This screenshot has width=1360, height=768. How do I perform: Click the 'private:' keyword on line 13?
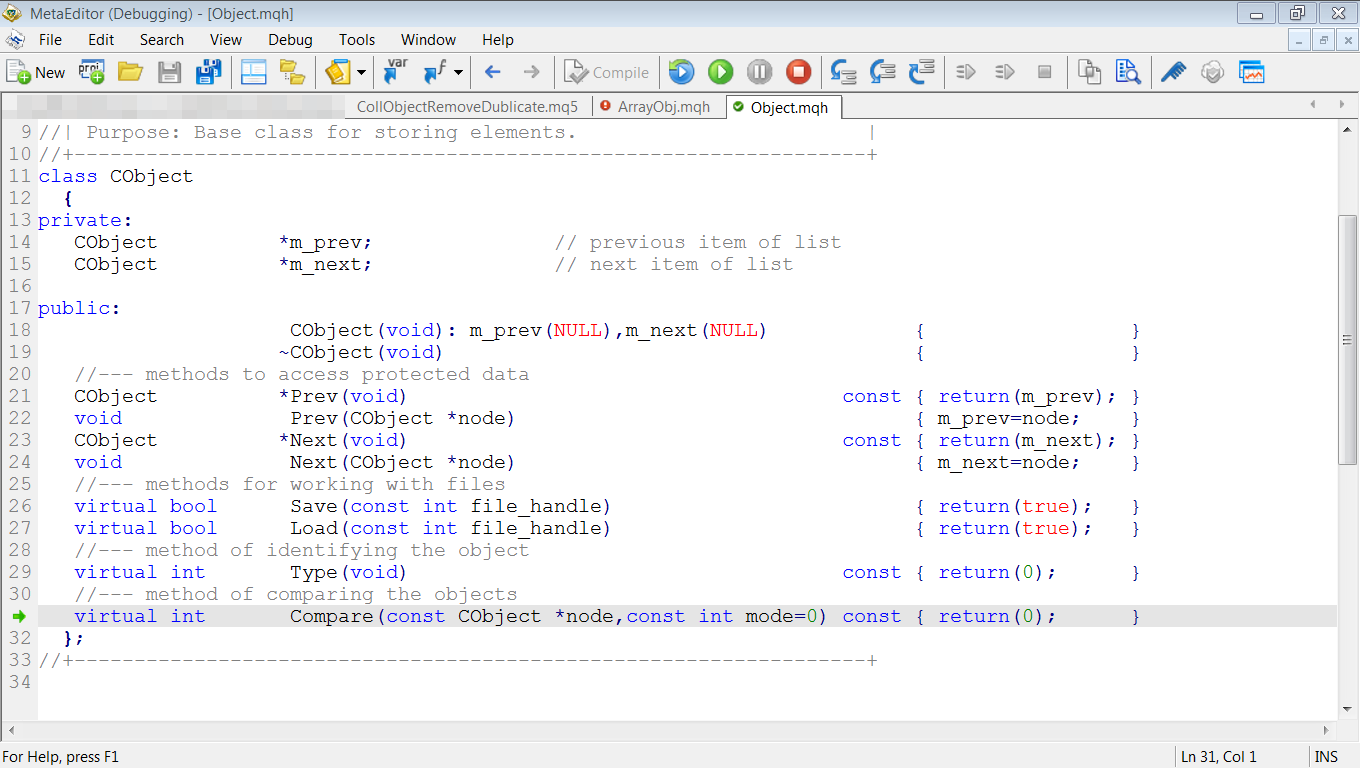click(85, 220)
